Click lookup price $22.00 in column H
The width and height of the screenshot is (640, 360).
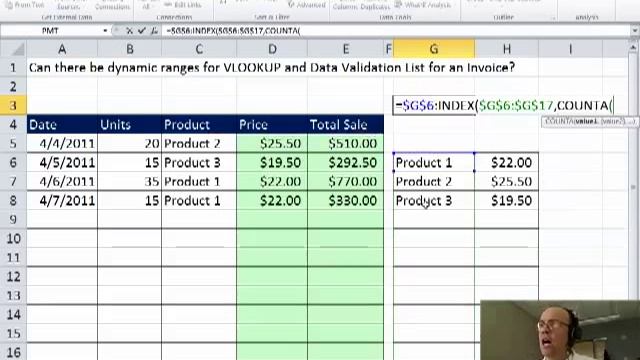[x=507, y=162]
